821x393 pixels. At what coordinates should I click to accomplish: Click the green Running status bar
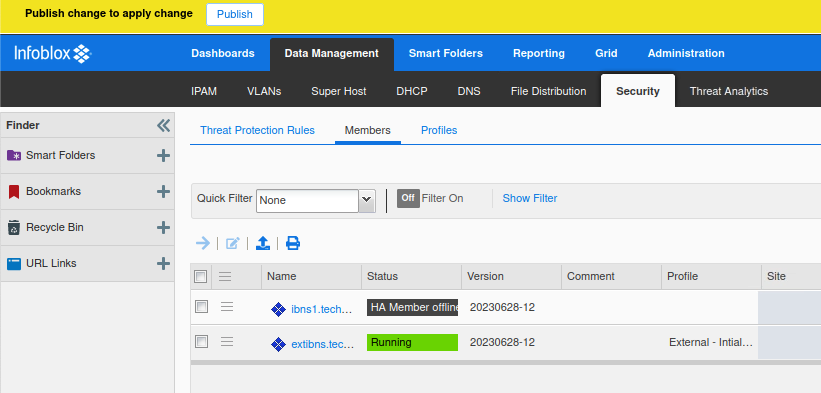point(413,342)
